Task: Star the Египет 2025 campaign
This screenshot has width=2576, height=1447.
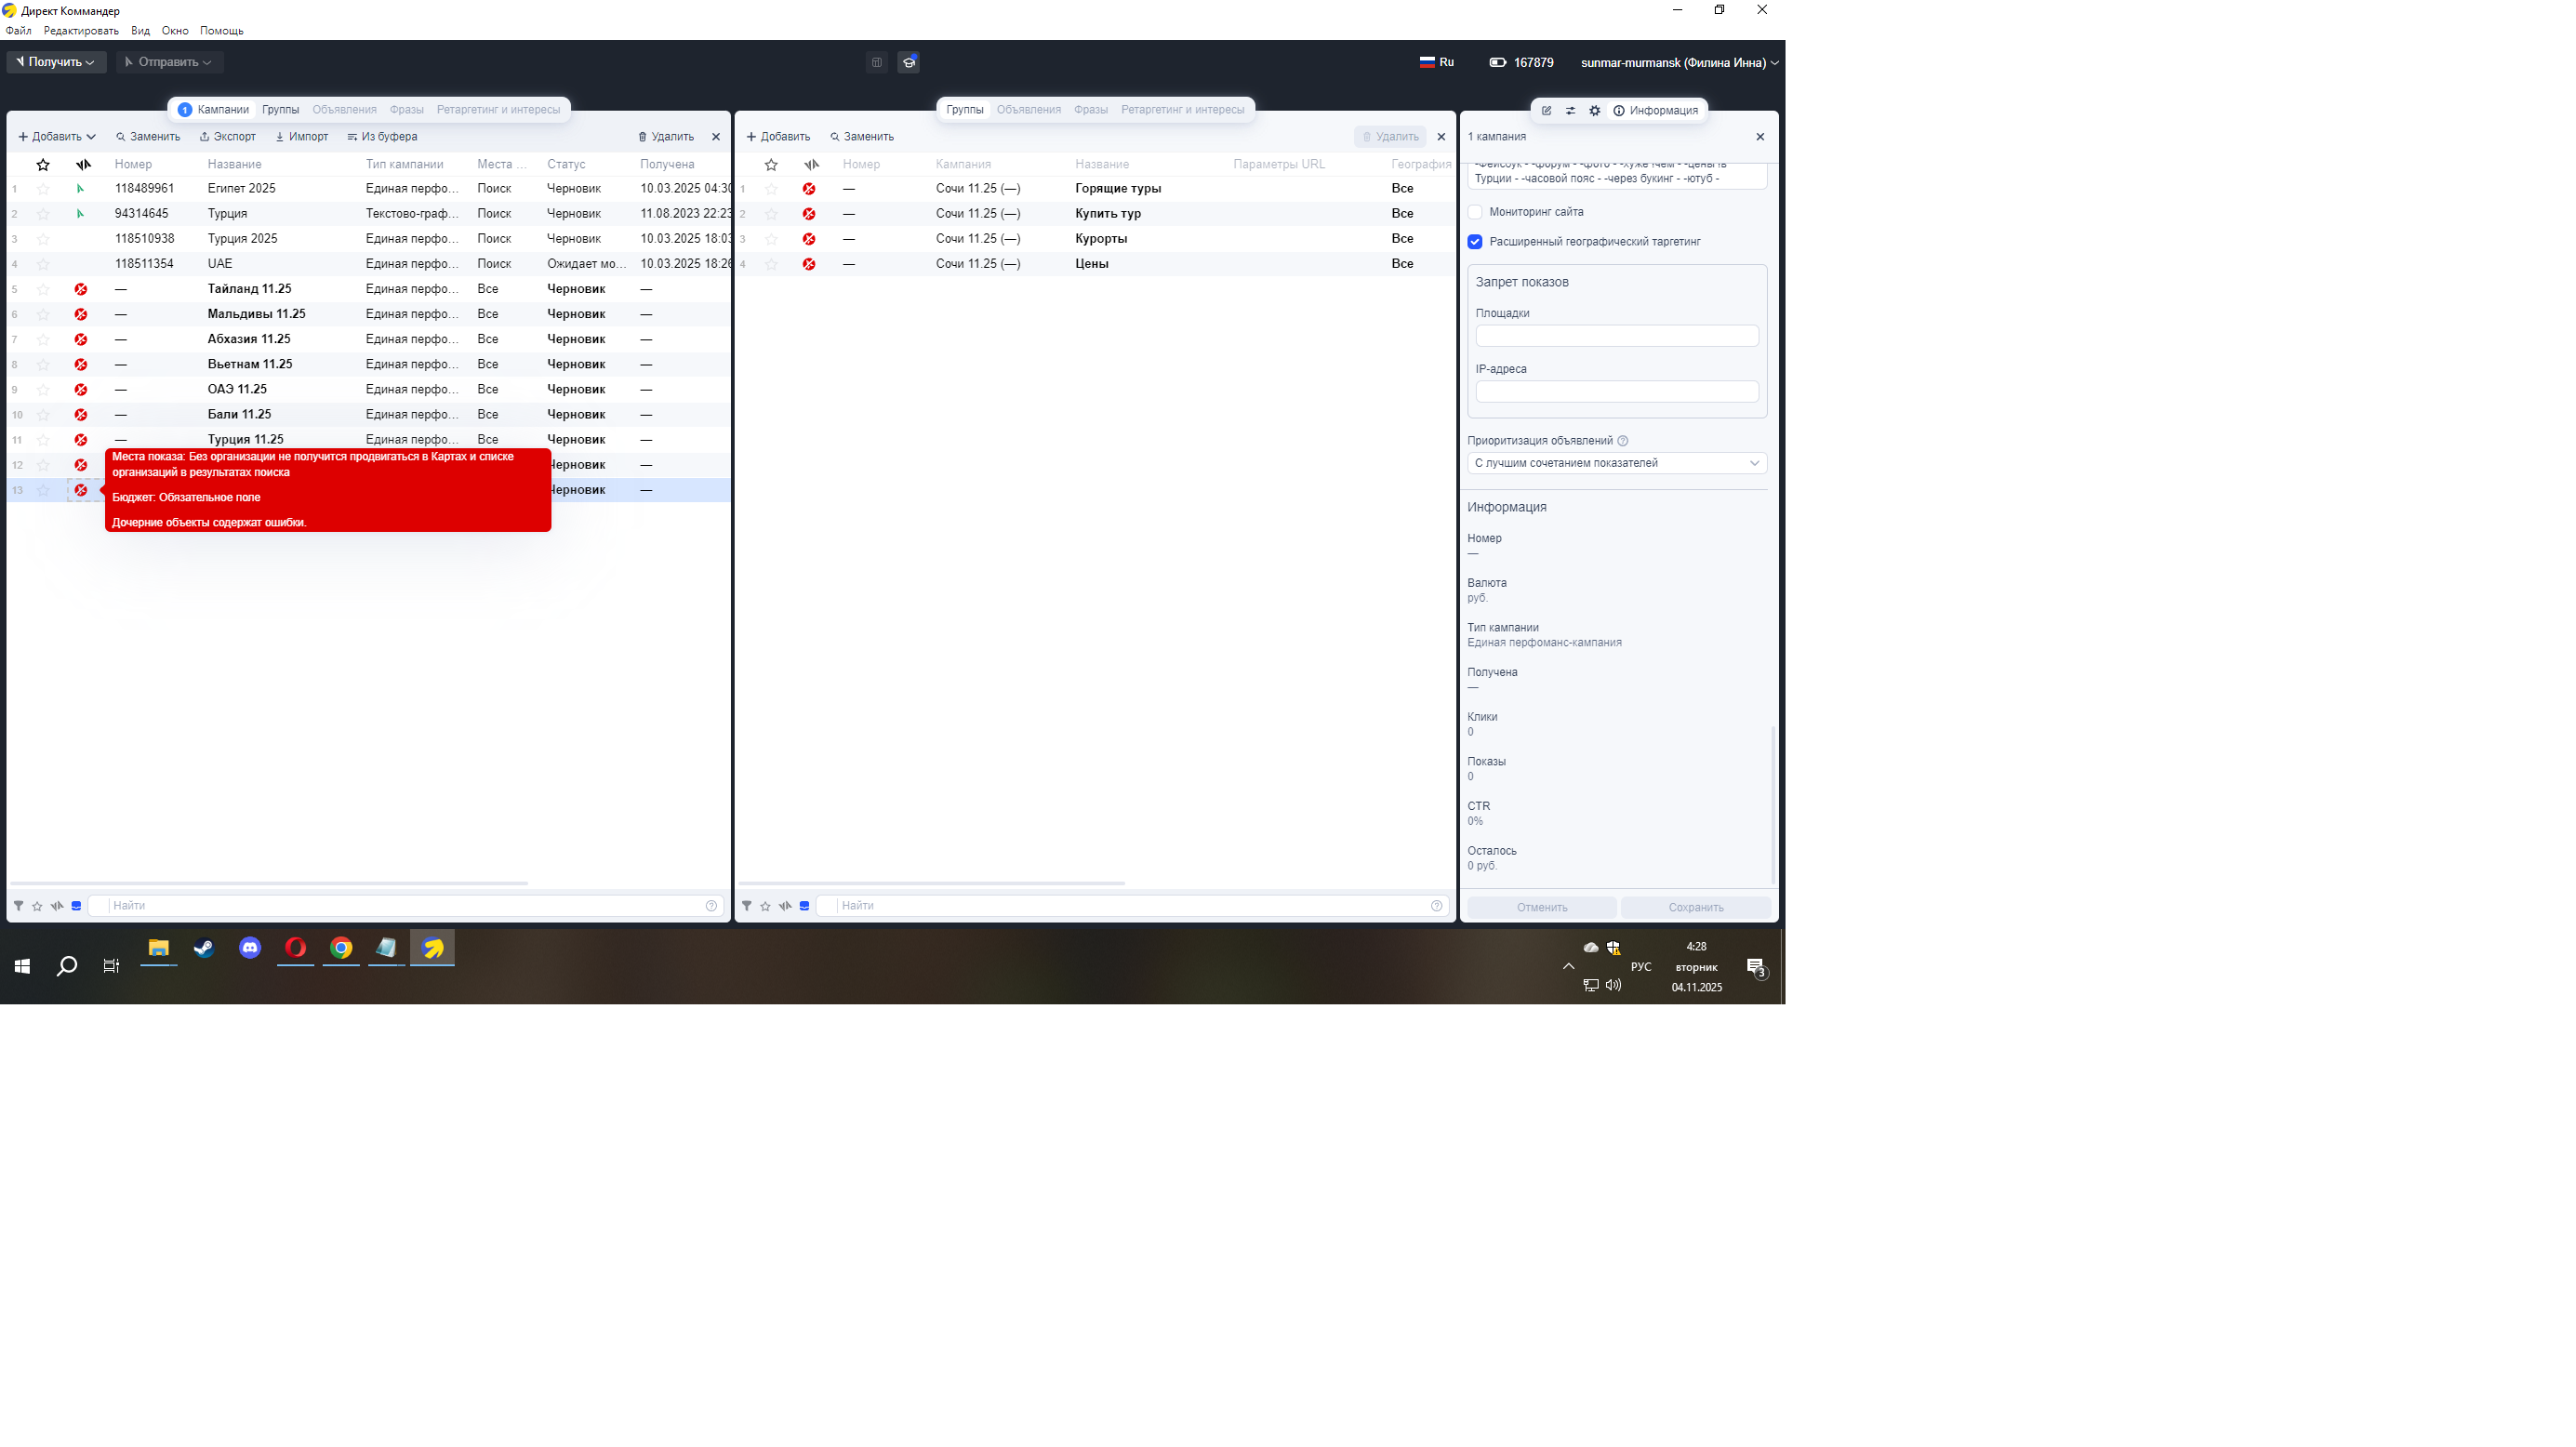Action: (43, 189)
